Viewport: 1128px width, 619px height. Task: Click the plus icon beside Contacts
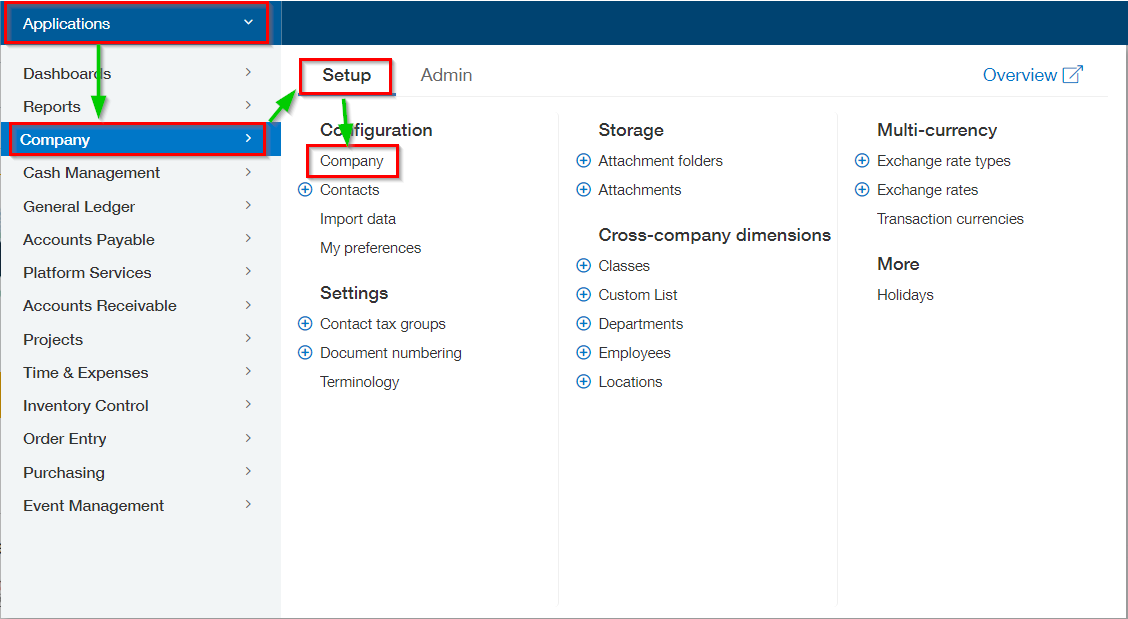[305, 189]
